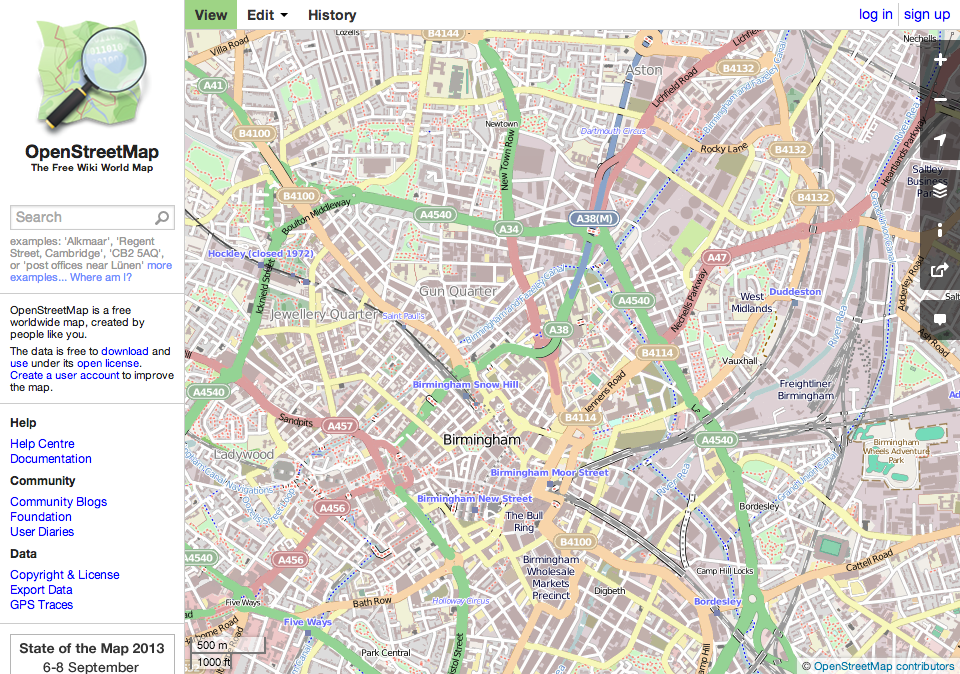Click State of the Map 2013 banner
Screen dimensions: 960x674
coord(92,654)
